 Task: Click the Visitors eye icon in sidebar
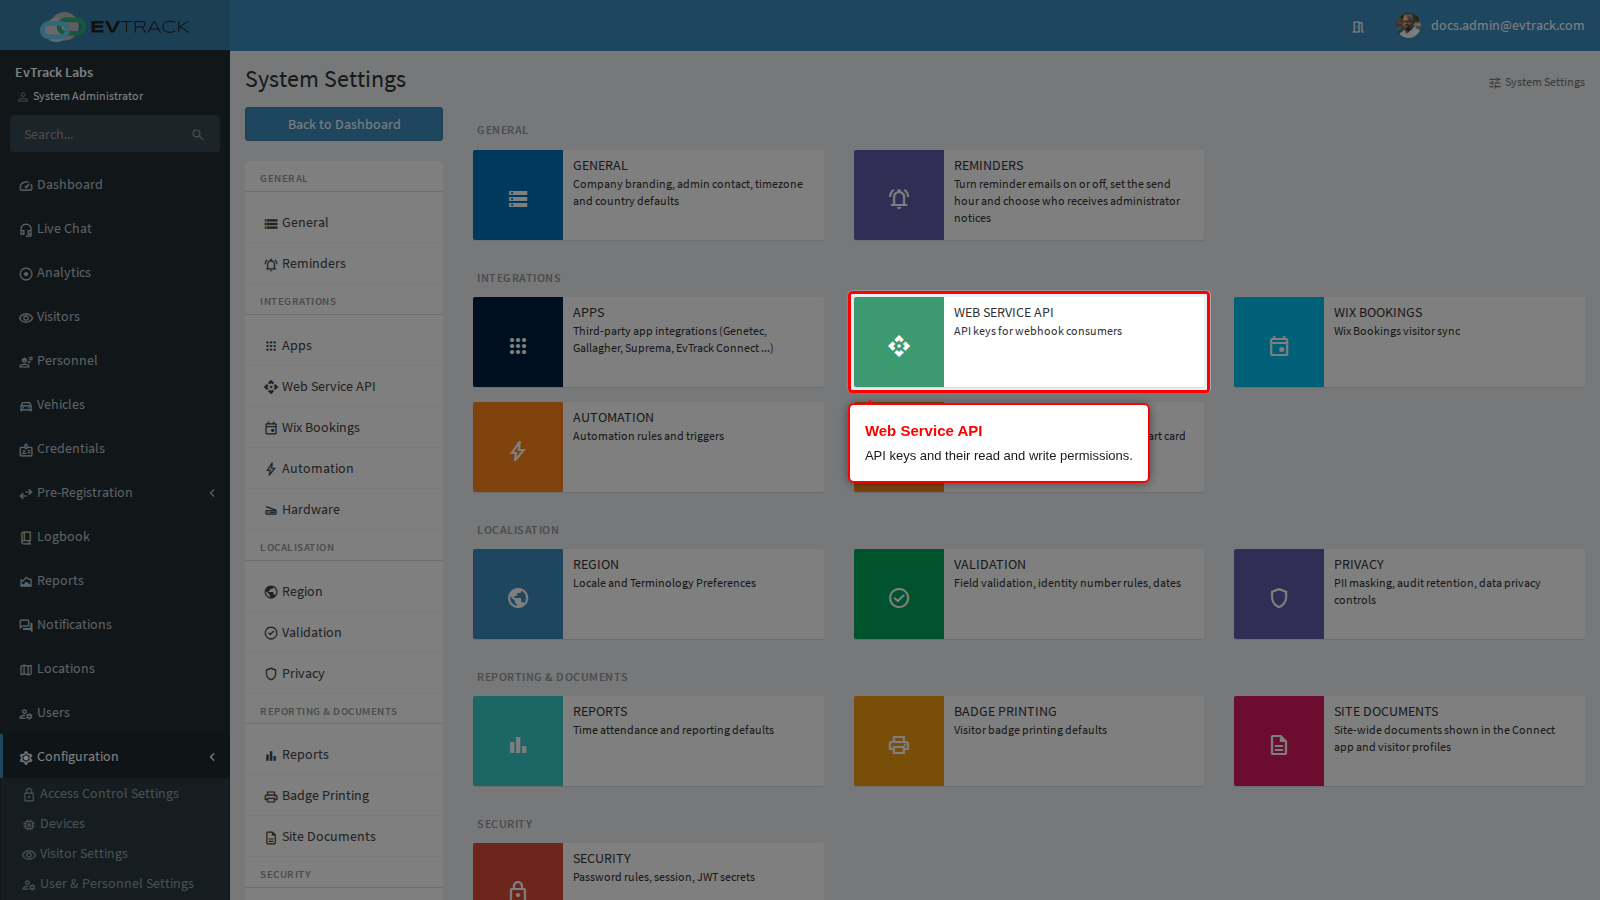point(26,318)
